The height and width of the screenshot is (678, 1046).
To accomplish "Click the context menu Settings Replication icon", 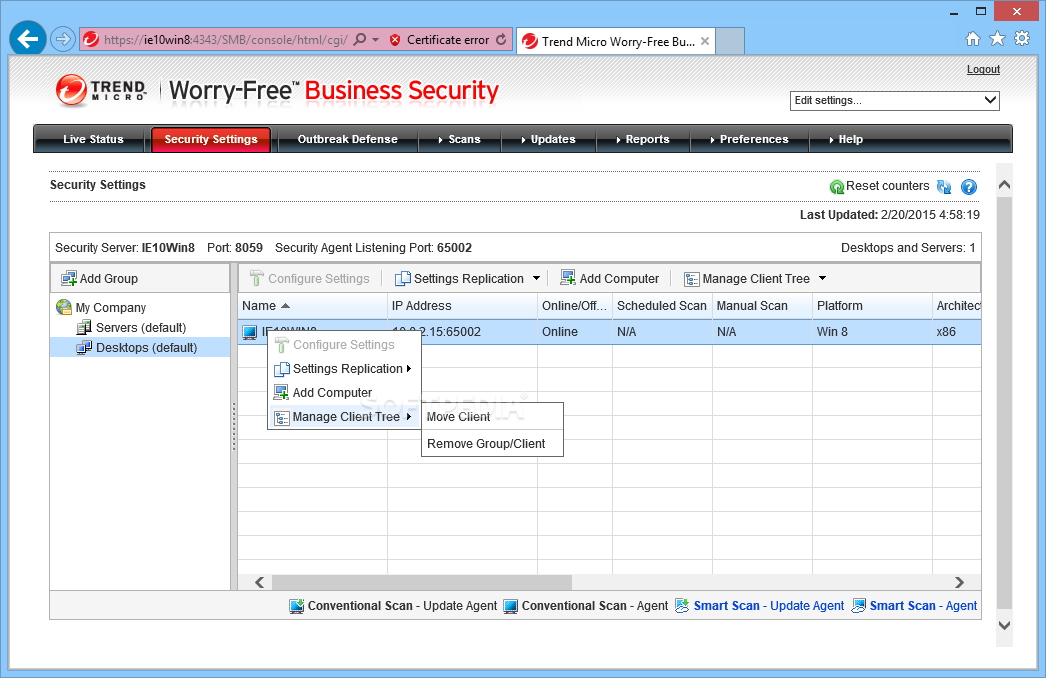I will 282,368.
